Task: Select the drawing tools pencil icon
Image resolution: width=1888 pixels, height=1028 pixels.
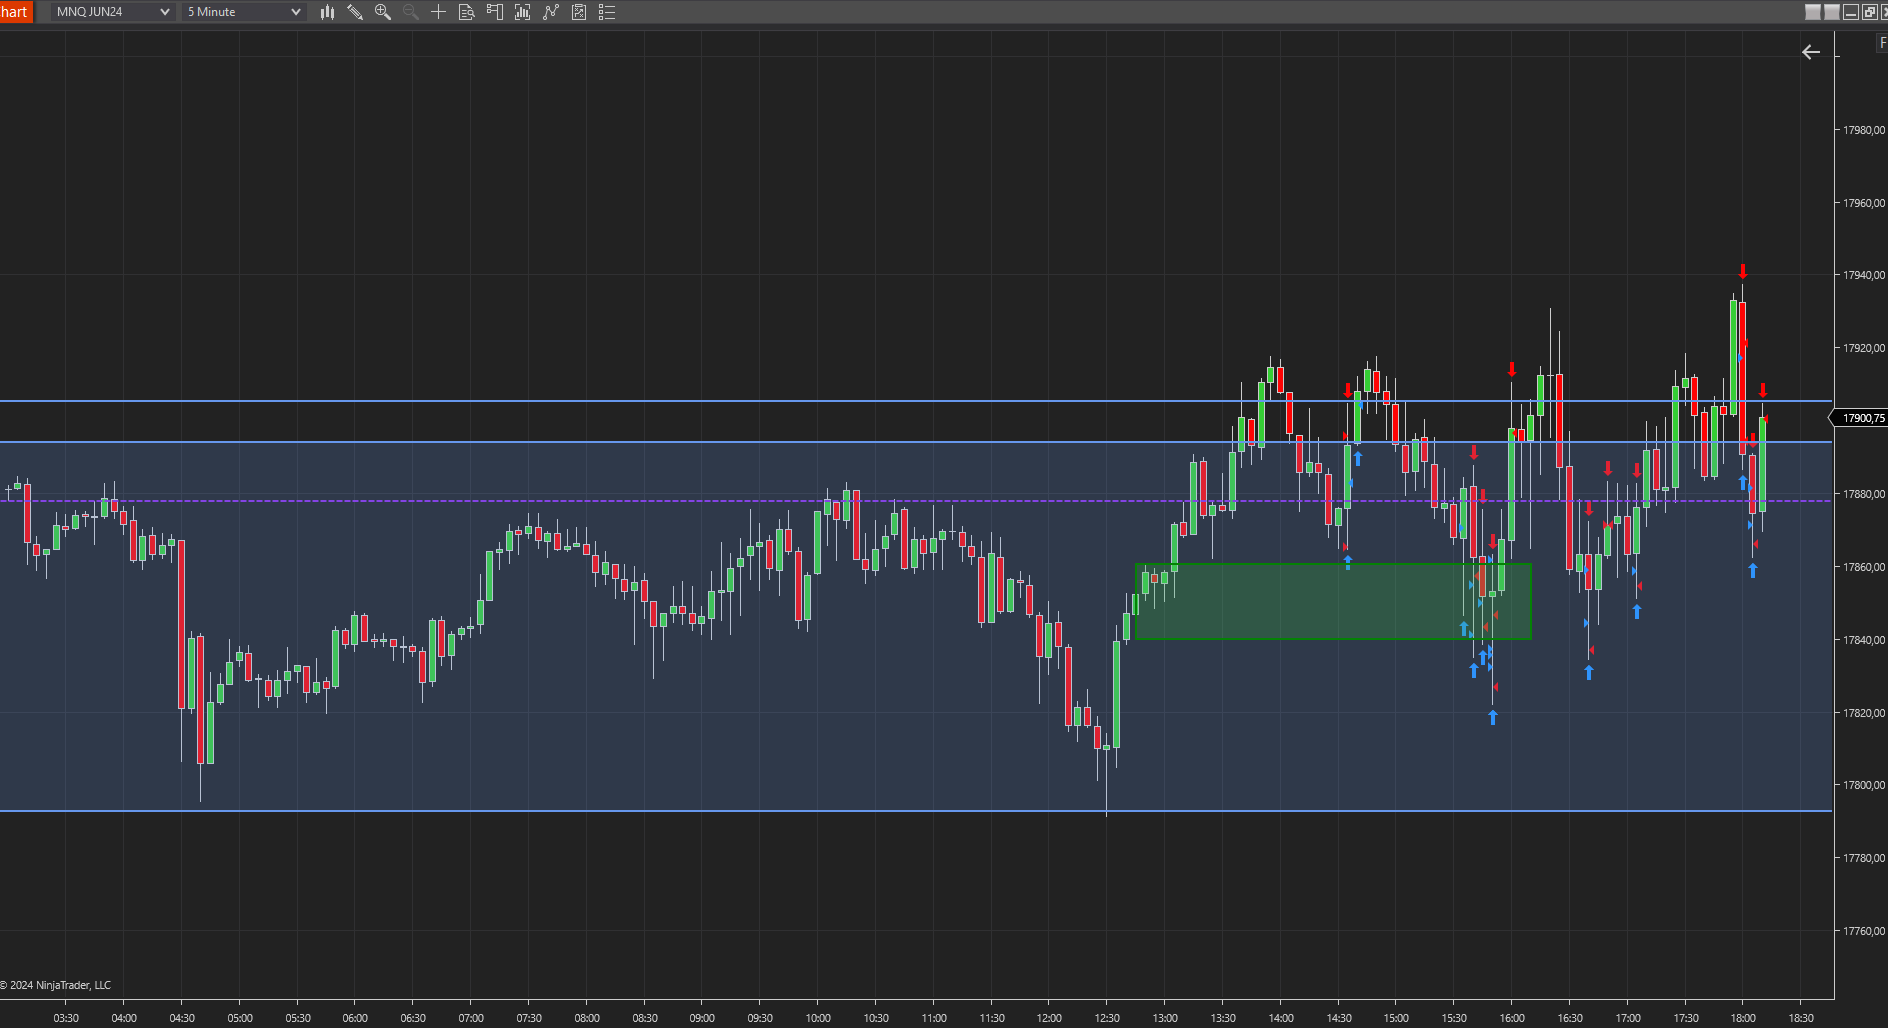Action: point(355,12)
